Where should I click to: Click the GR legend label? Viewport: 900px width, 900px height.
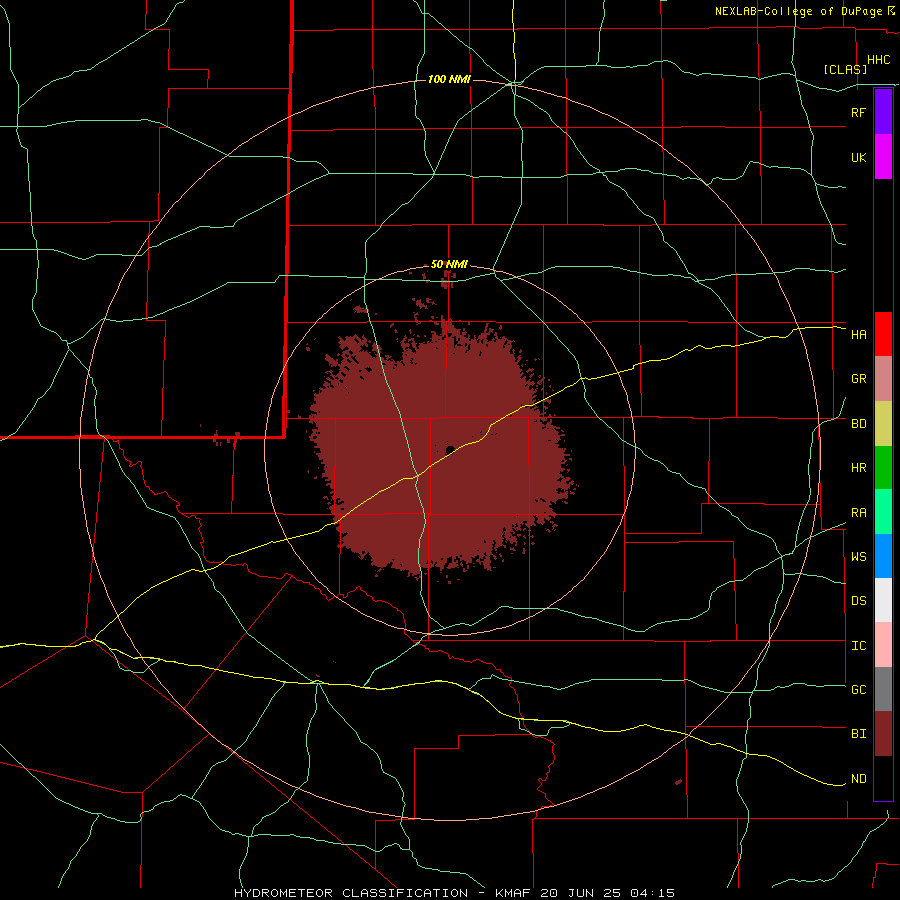[x=859, y=379]
